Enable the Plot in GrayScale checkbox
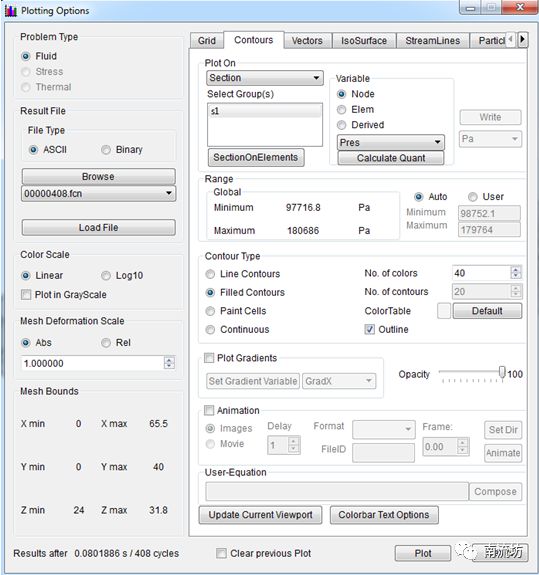Screen dimensions: 539x575 (26, 294)
